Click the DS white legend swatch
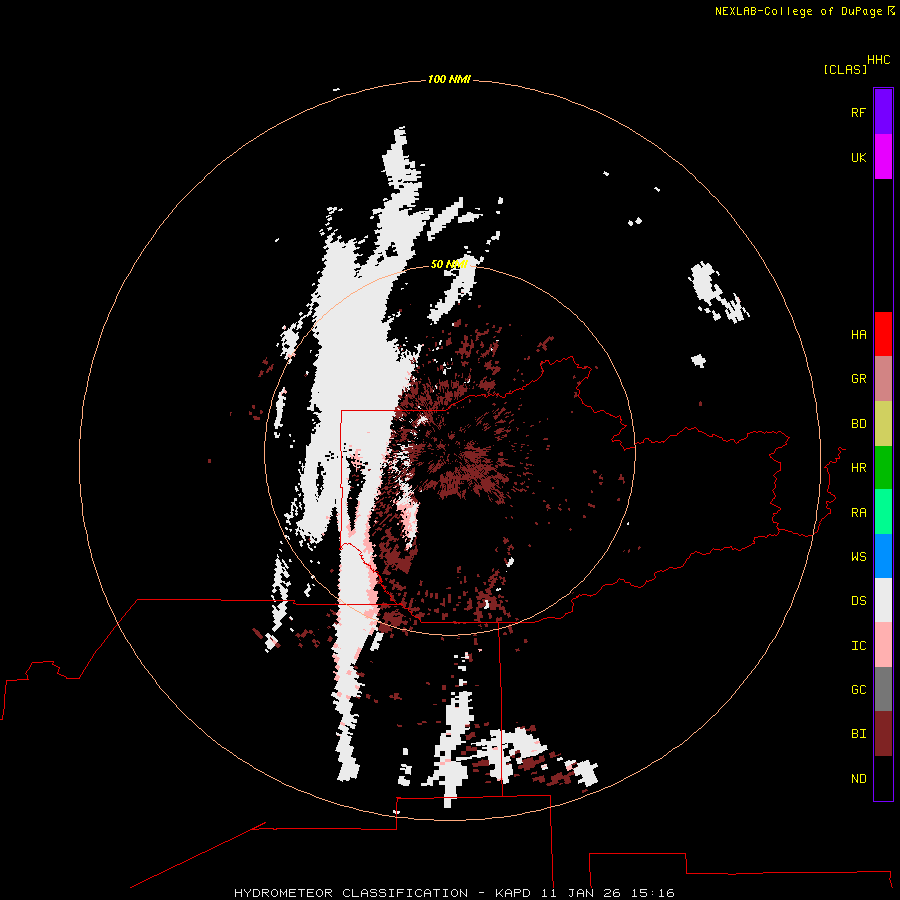The width and height of the screenshot is (900, 900). point(883,600)
